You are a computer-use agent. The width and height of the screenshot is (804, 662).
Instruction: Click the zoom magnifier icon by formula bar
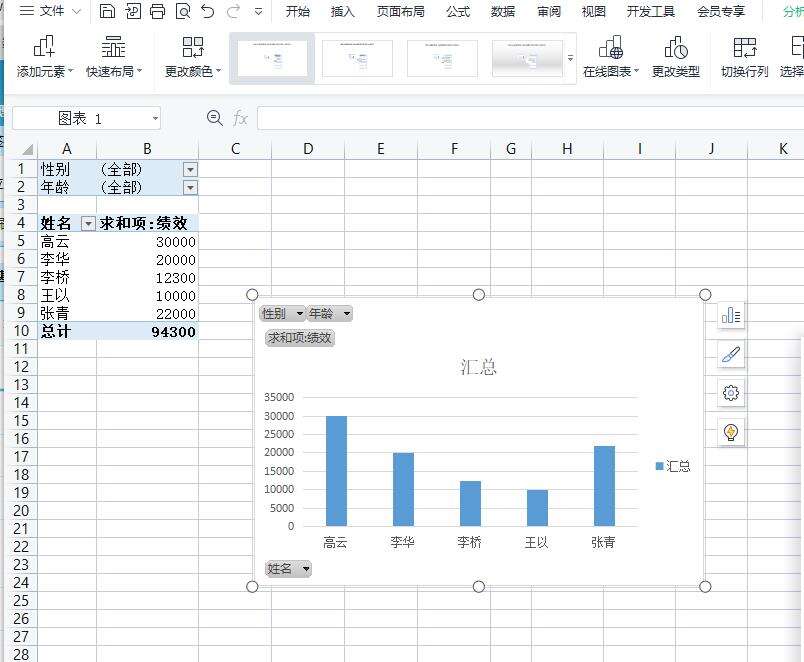[x=214, y=118]
